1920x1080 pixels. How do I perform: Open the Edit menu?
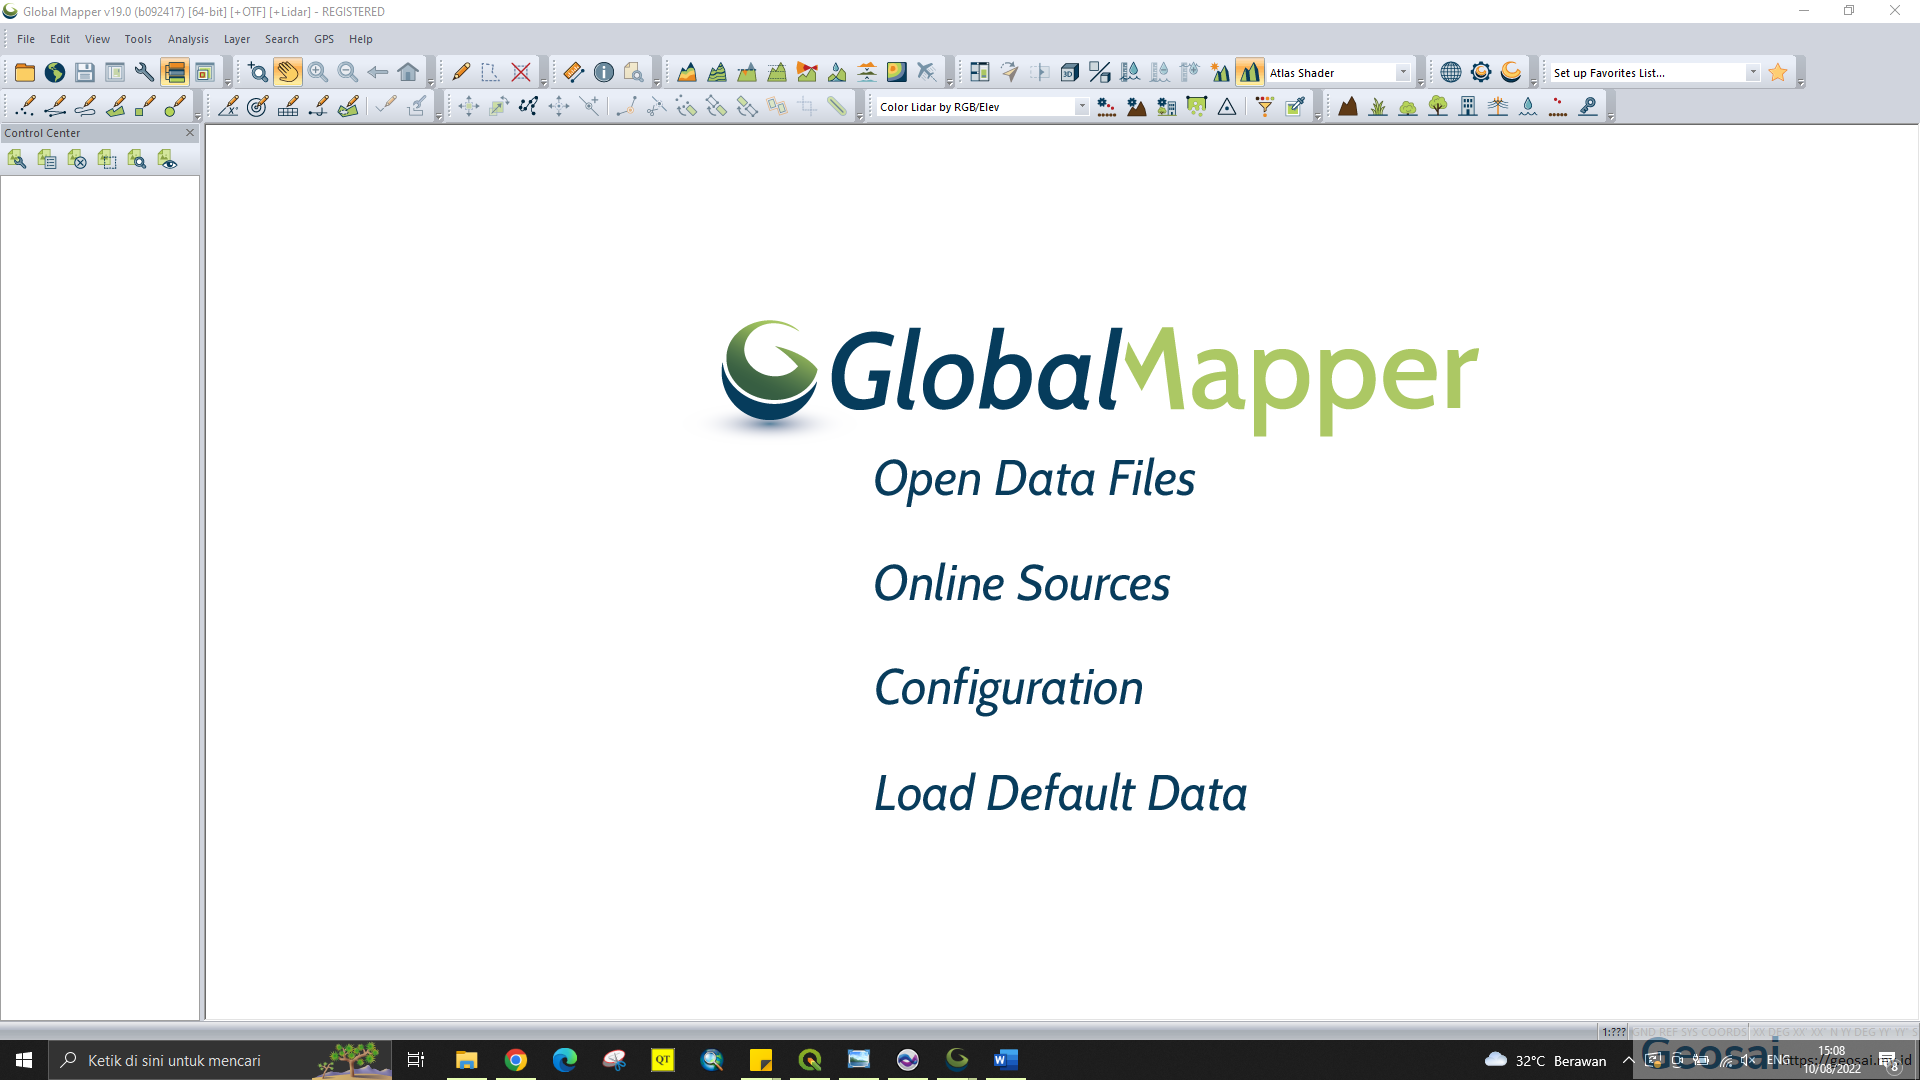pos(60,39)
